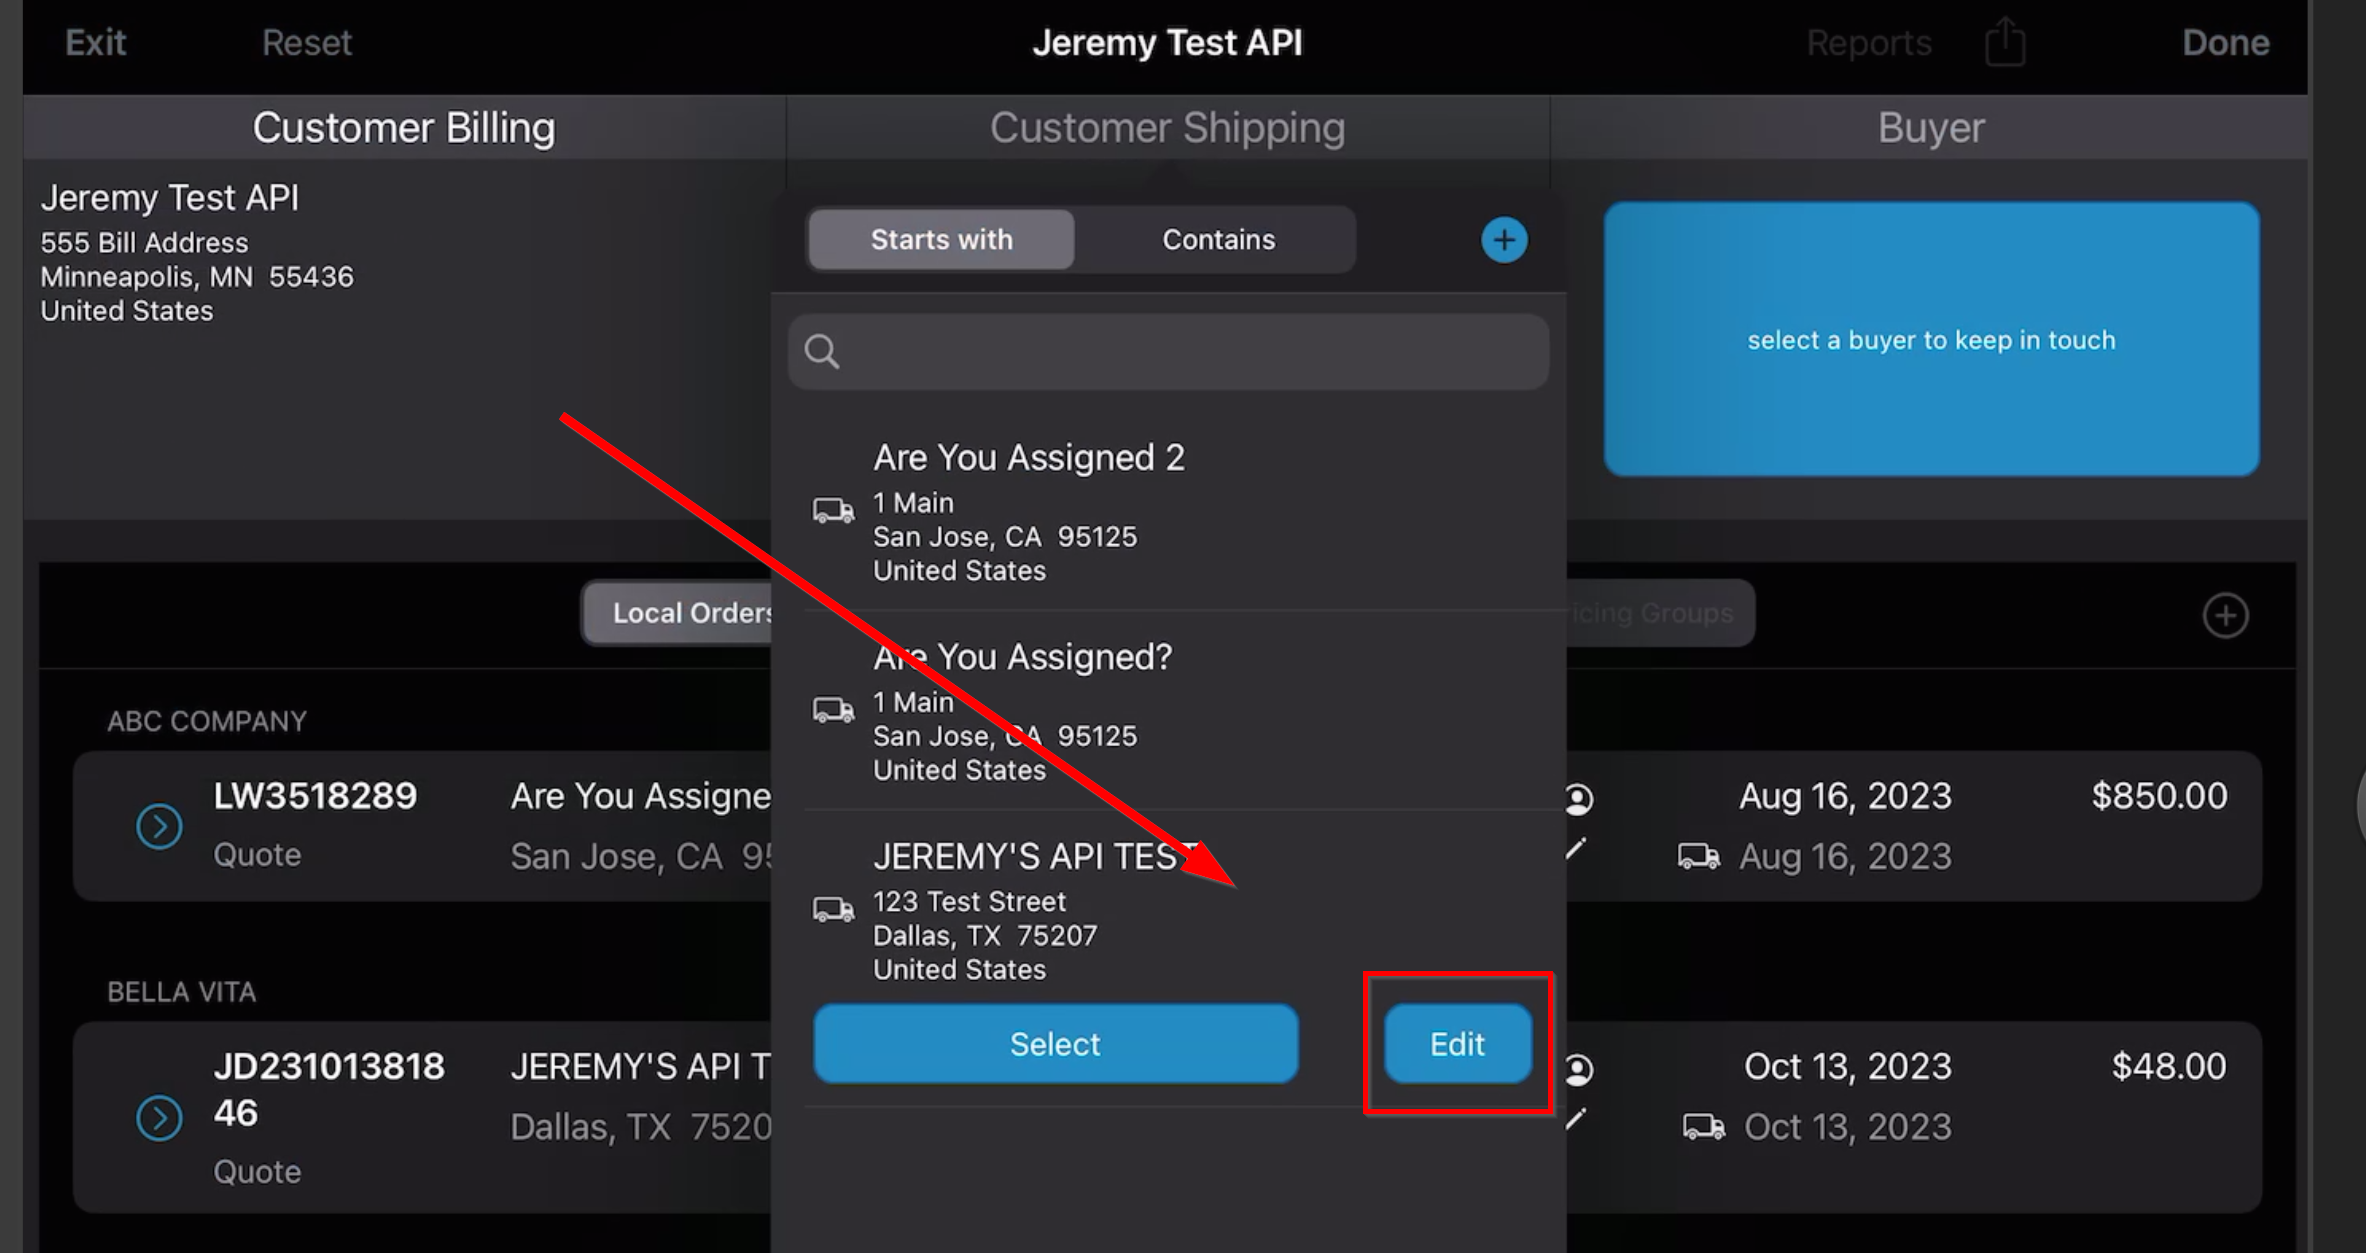The image size is (2366, 1253).
Task: Switch to the Buyer tab
Action: (x=1930, y=127)
